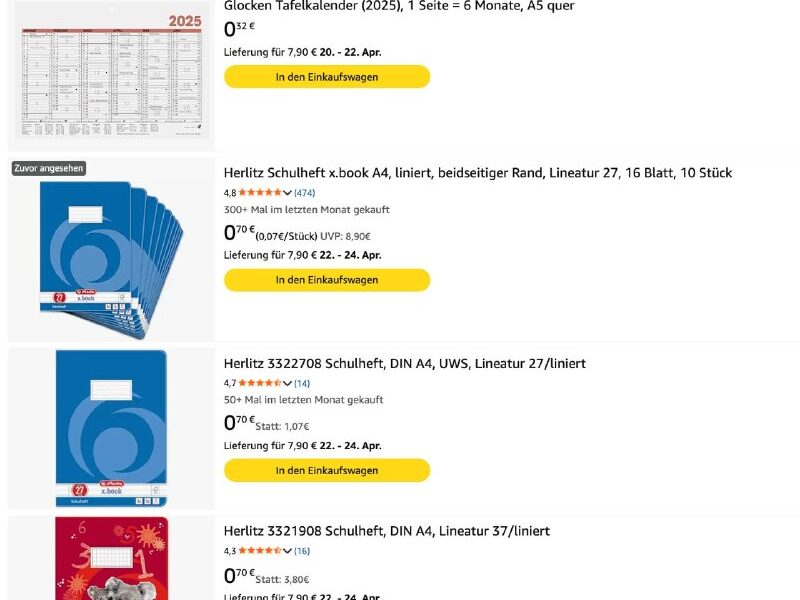The height and width of the screenshot is (600, 800).
Task: Open the Glocken Tafelkalender 2025 product image
Action: point(111,74)
